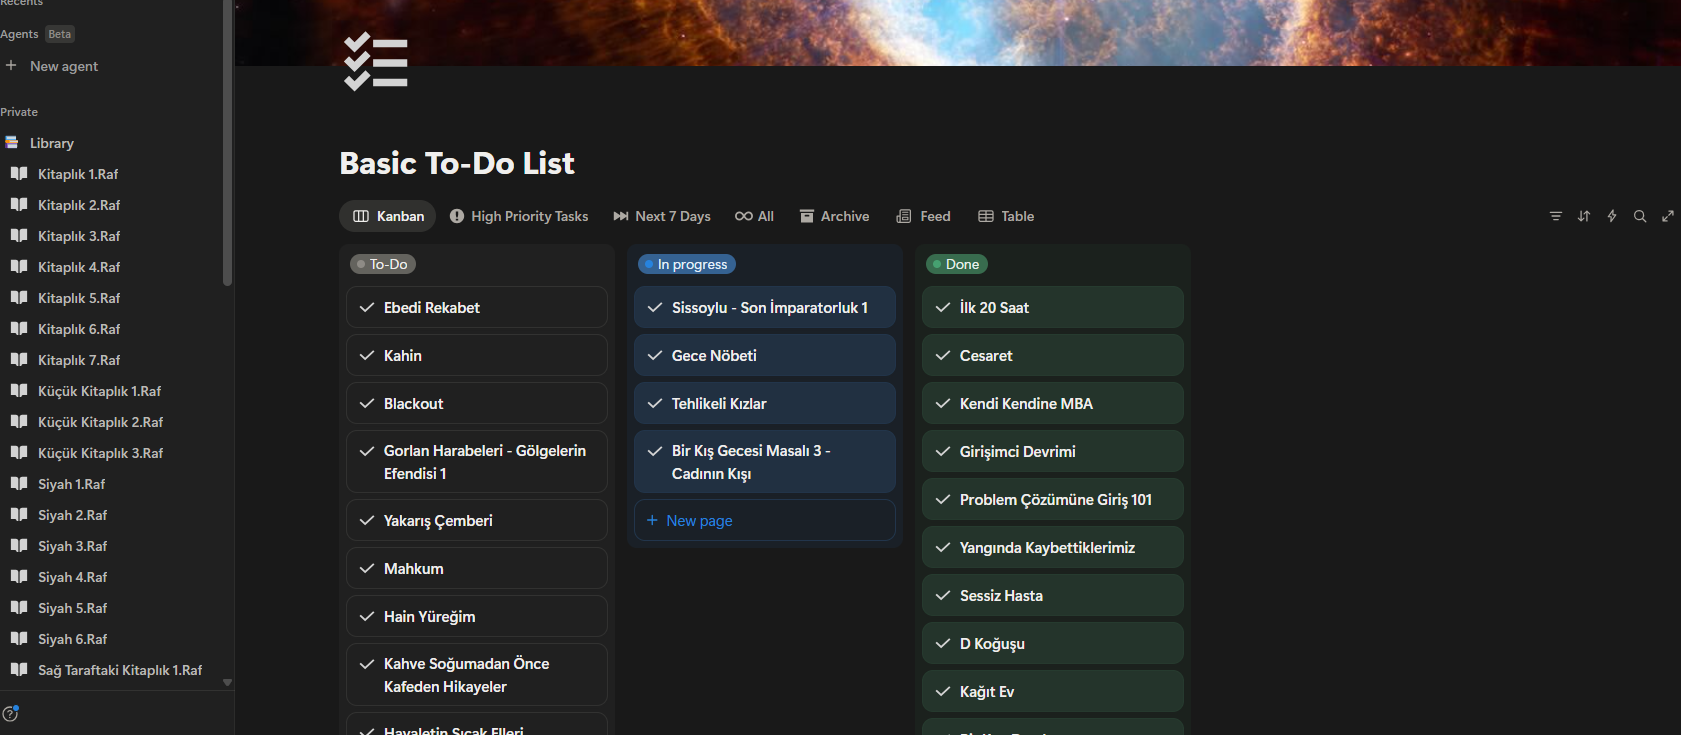Click the lightning bolt automations icon
1681x735 pixels.
[x=1611, y=216]
